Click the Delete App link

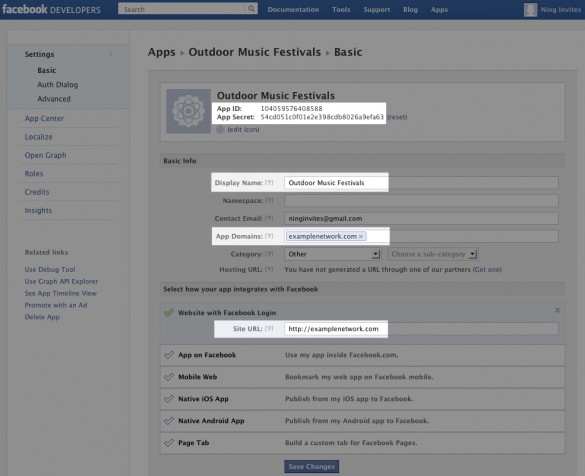[42, 317]
